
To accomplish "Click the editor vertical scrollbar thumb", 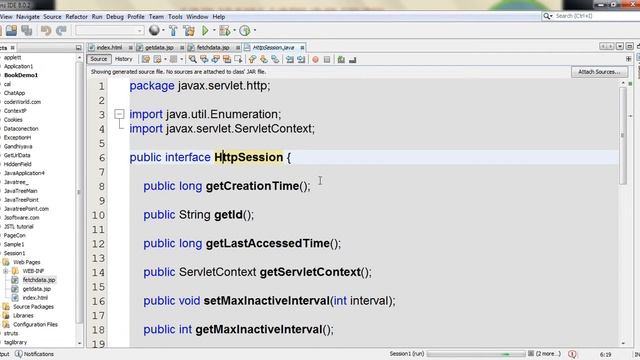I will click(622, 135).
